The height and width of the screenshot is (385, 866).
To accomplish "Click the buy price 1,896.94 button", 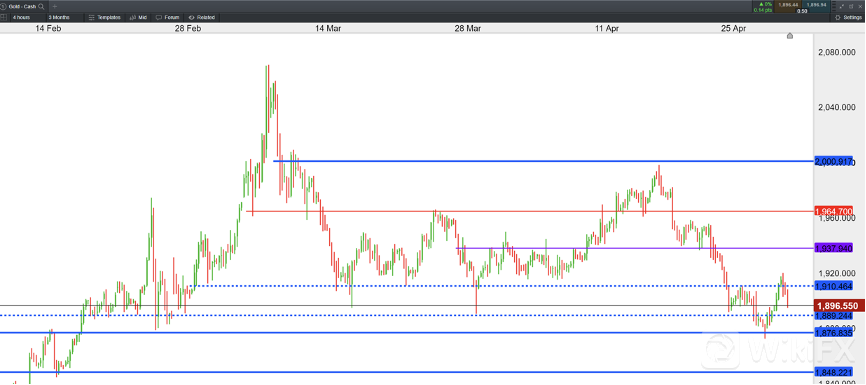I will [x=816, y=6].
